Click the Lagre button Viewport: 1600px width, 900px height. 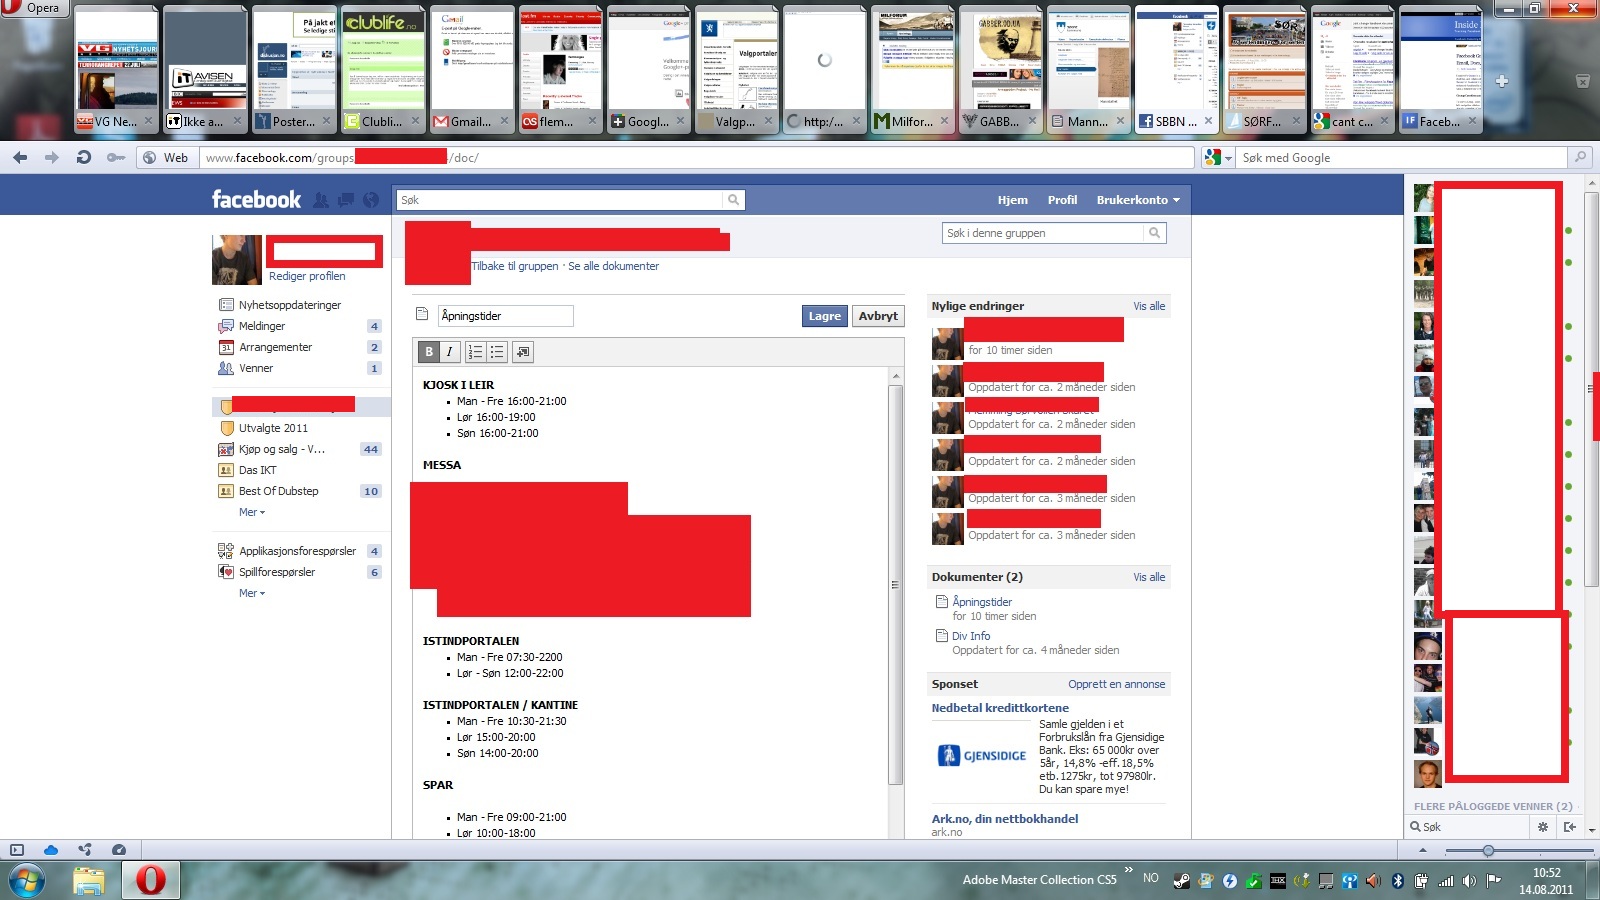825,316
